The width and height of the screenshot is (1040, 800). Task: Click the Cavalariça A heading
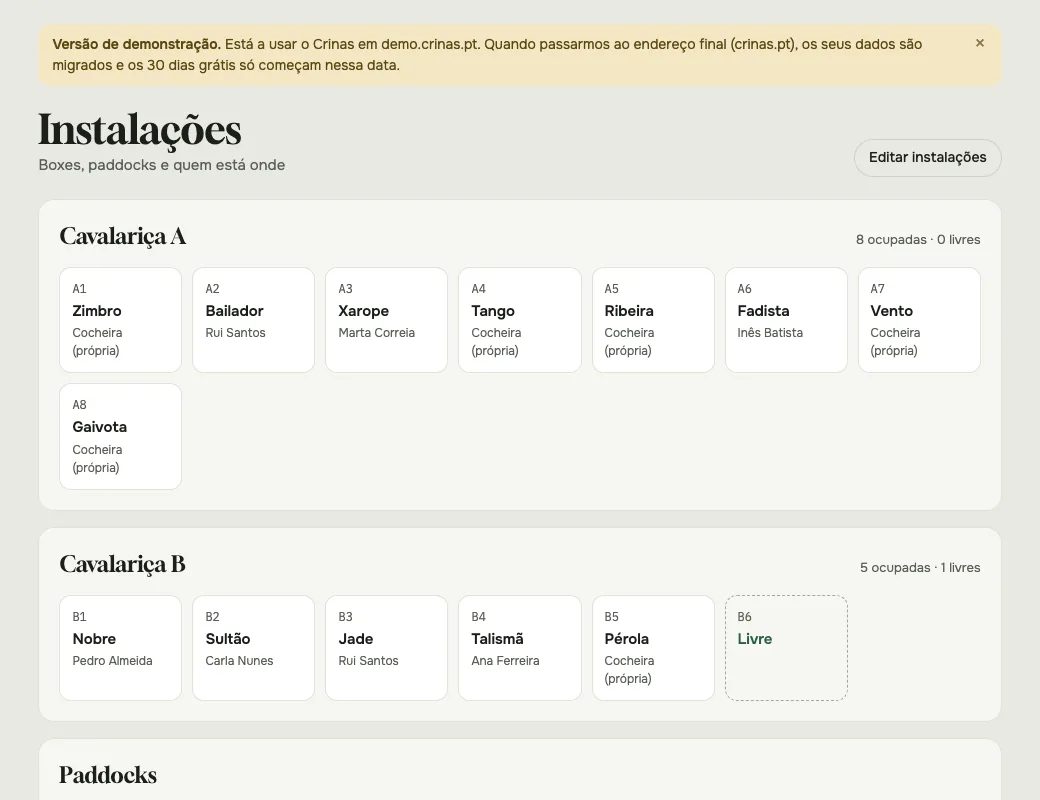123,237
